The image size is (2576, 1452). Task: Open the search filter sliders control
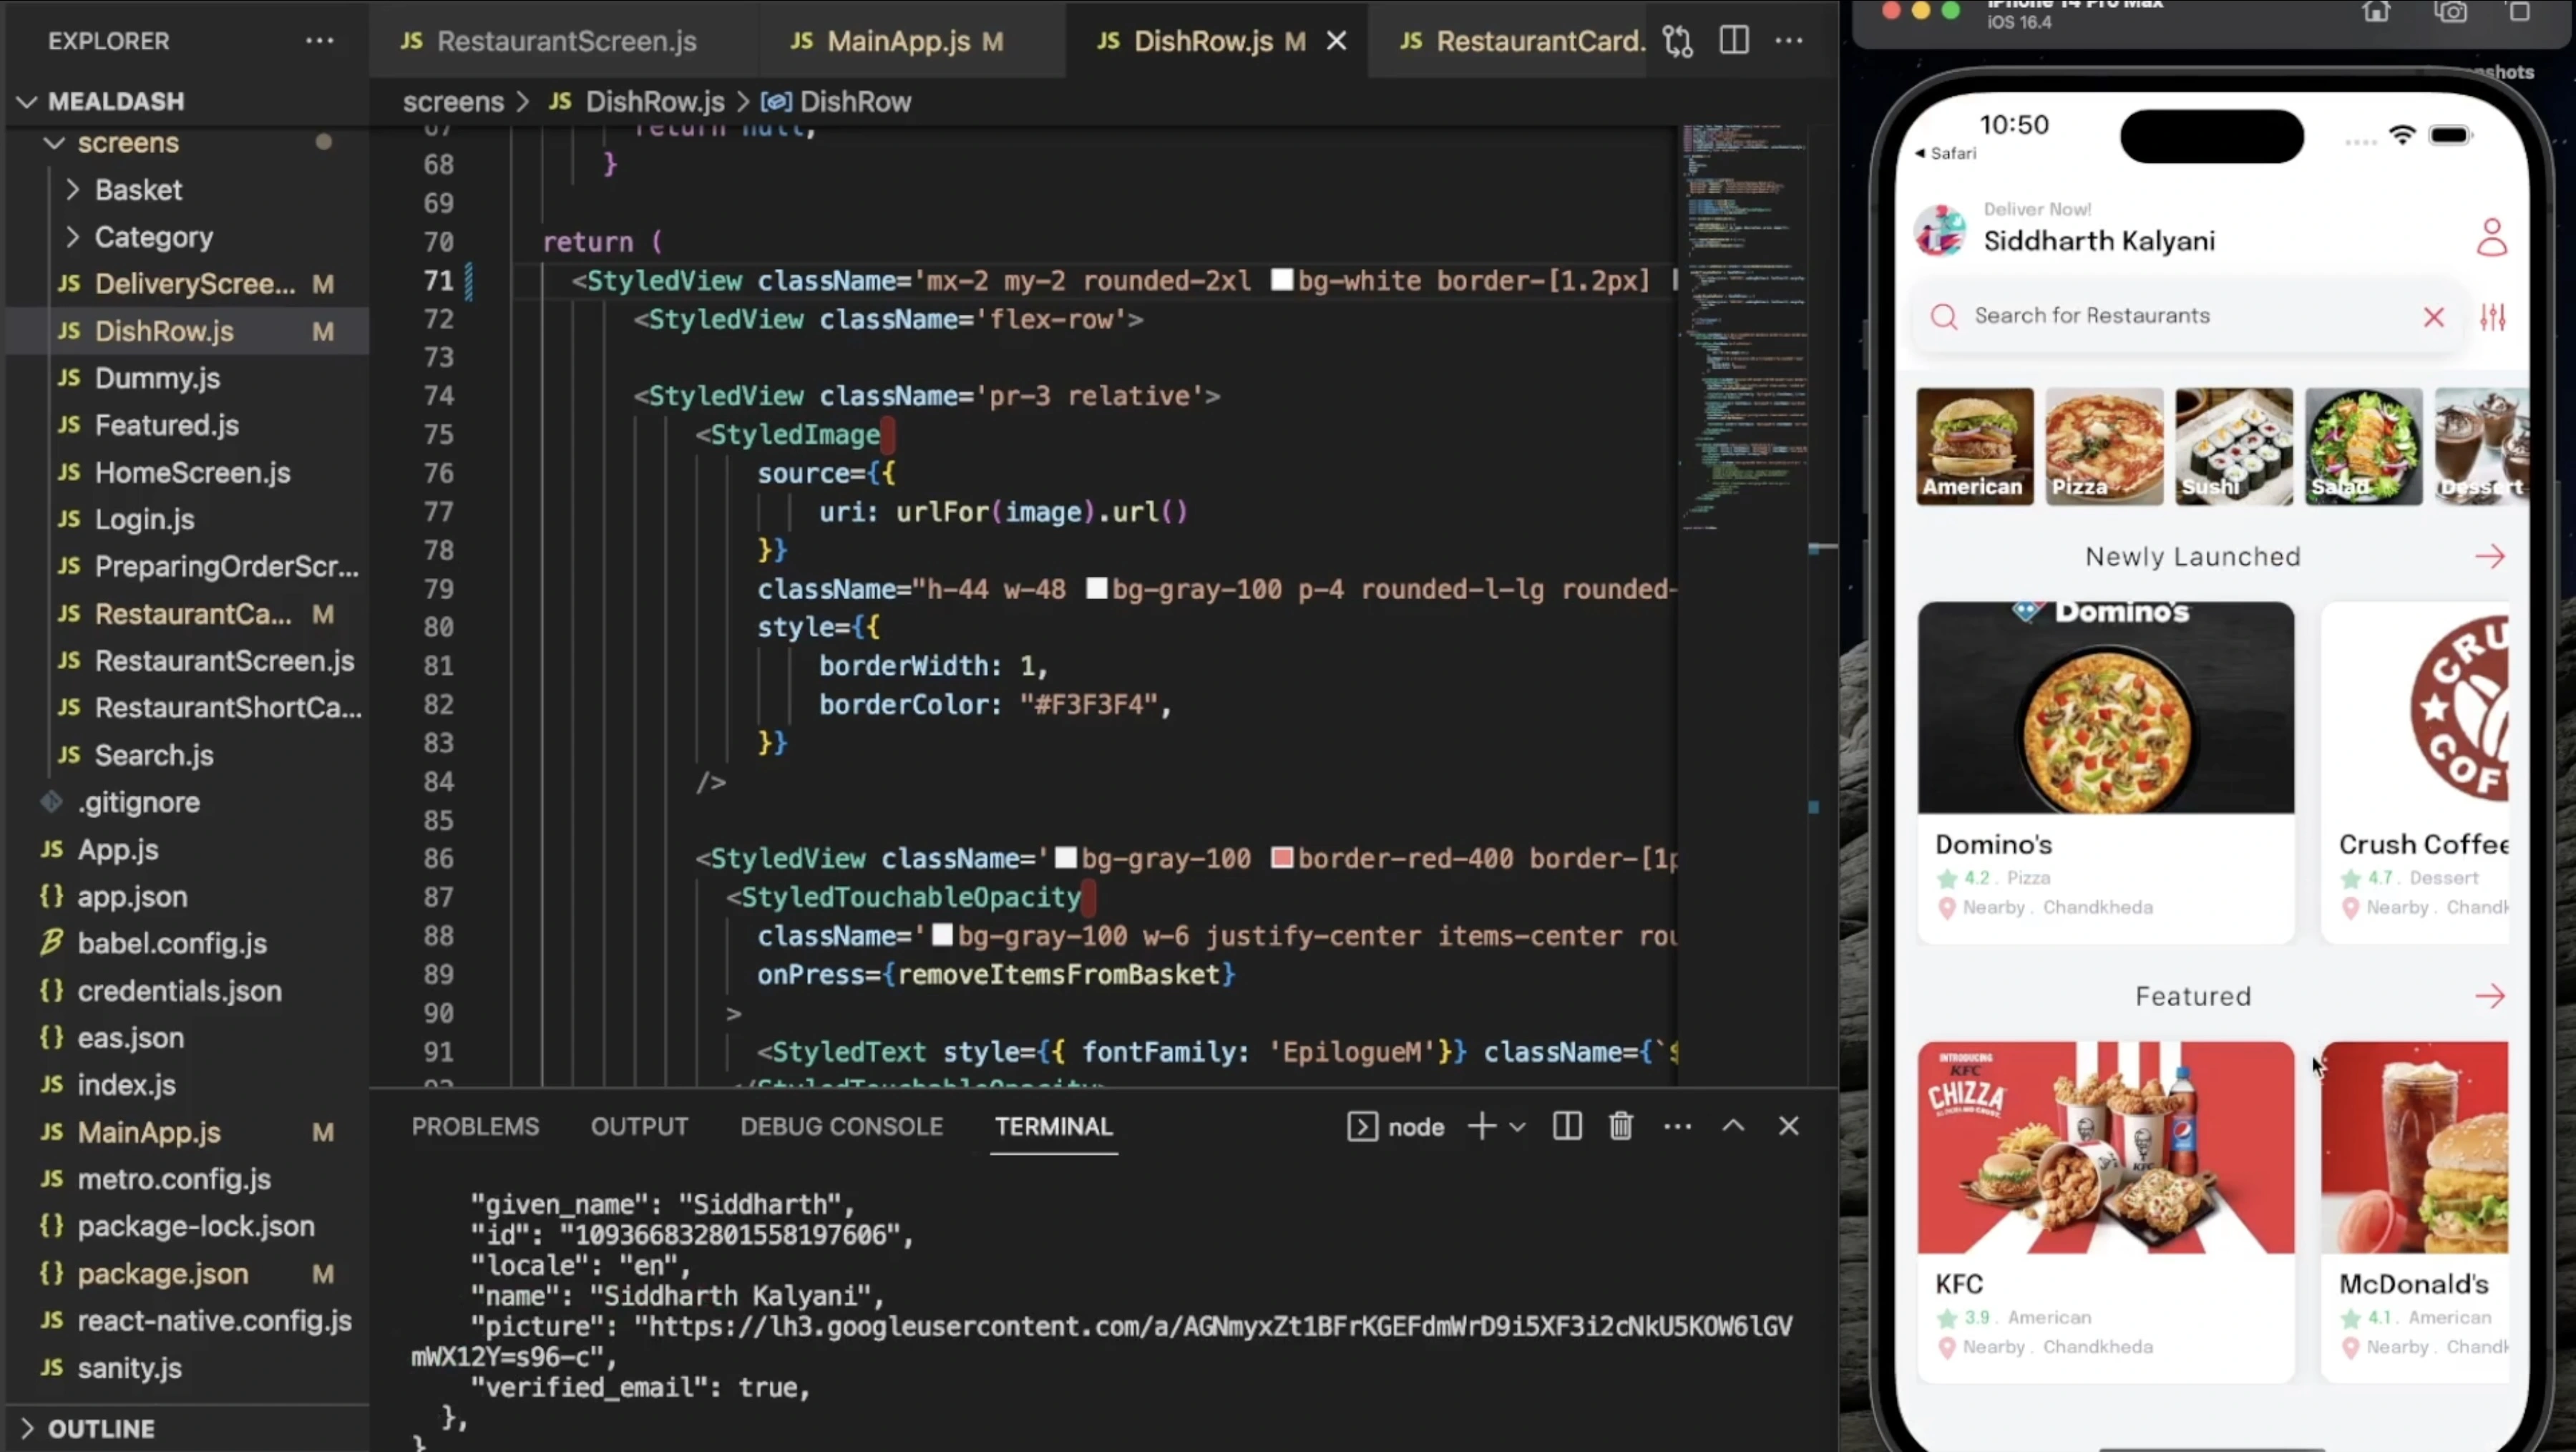(x=2494, y=317)
